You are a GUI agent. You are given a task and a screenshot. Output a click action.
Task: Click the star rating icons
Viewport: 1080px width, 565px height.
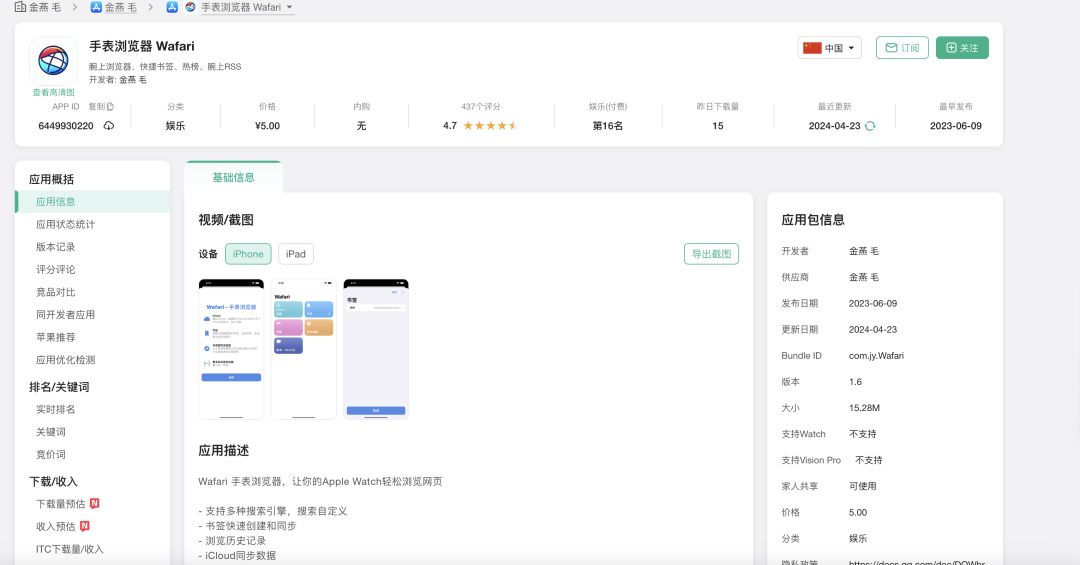pos(490,126)
